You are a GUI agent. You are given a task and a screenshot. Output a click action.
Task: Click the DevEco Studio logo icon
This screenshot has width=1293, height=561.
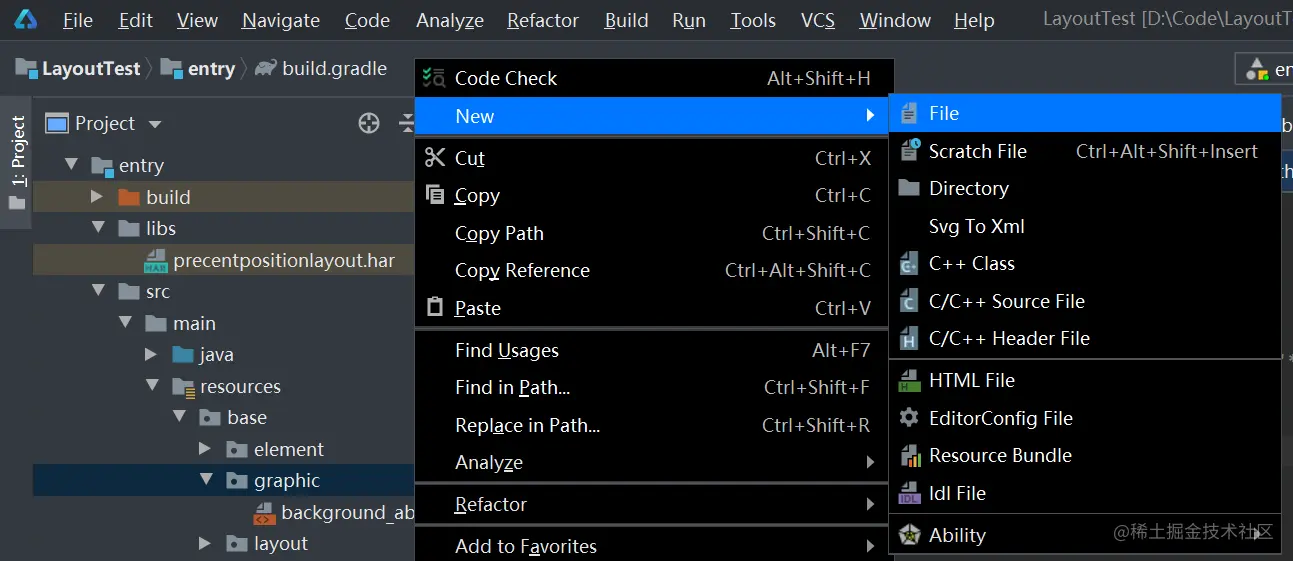coord(26,20)
